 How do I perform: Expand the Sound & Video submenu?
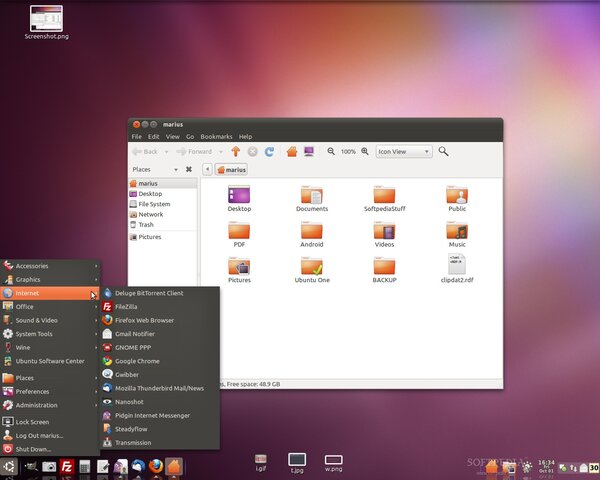[x=50, y=320]
